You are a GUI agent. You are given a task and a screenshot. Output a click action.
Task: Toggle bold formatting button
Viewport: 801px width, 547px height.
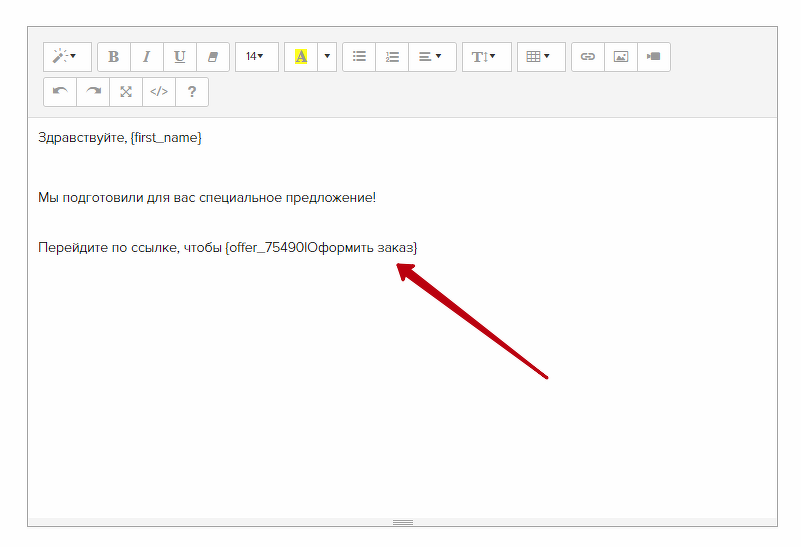coord(114,57)
